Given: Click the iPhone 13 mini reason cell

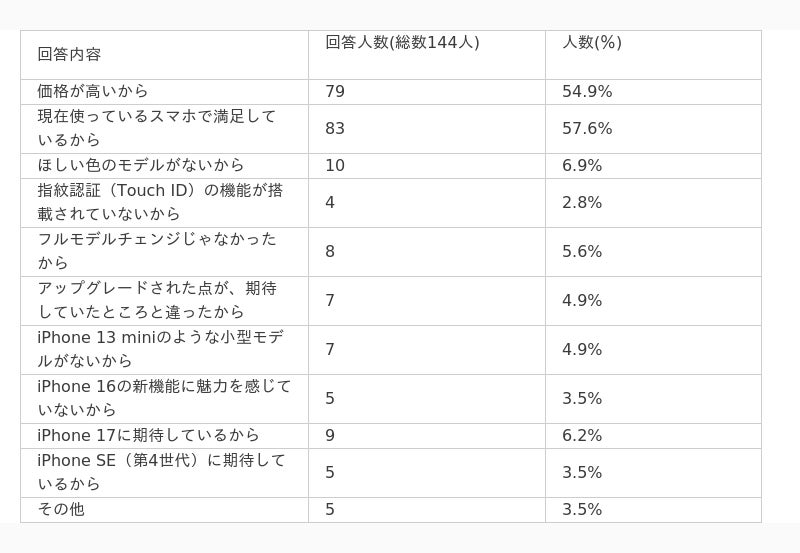Looking at the screenshot, I should [160, 349].
